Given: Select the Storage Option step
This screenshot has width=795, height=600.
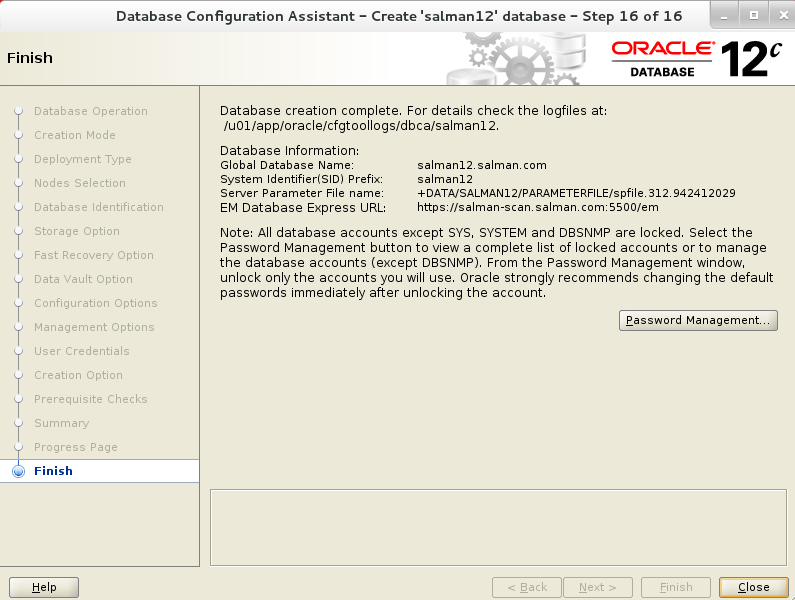Looking at the screenshot, I should tap(77, 231).
